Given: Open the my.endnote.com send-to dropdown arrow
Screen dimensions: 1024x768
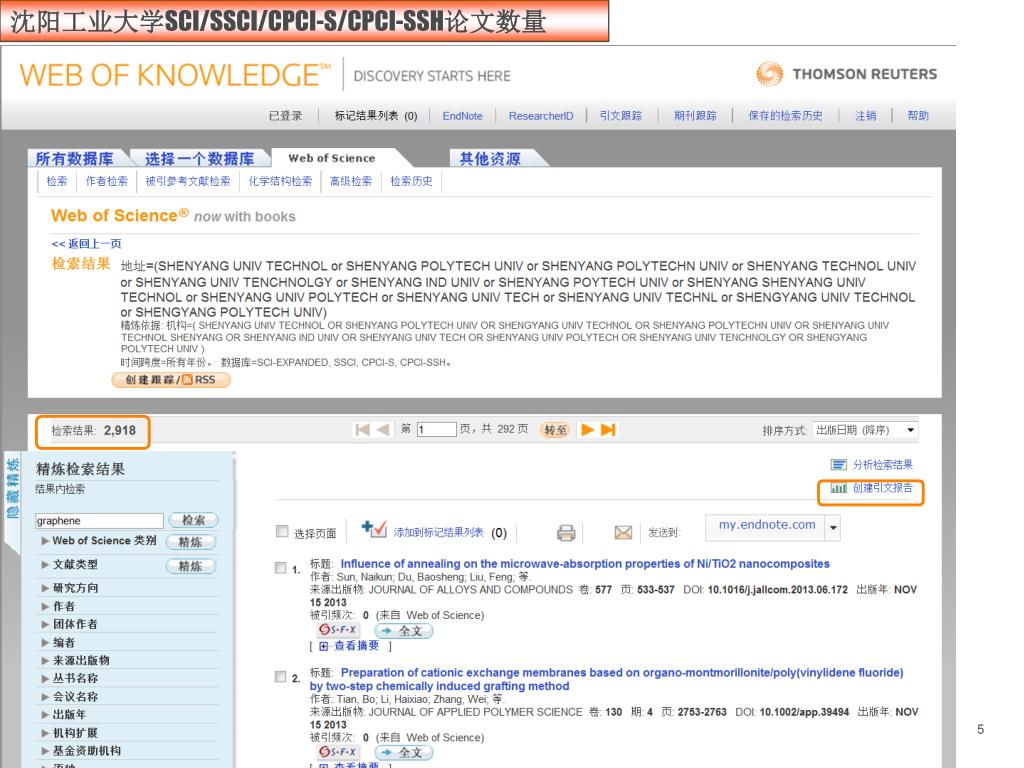Looking at the screenshot, I should (x=833, y=528).
